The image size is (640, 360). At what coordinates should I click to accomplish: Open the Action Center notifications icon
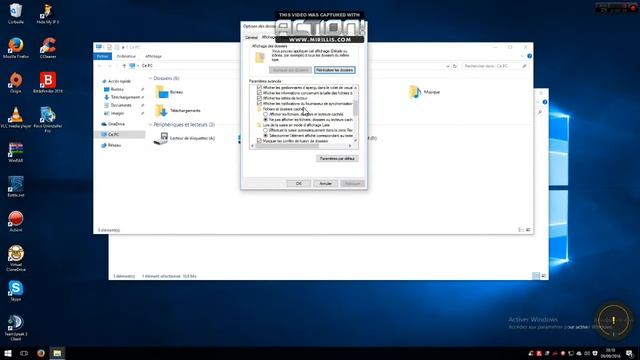(629, 353)
